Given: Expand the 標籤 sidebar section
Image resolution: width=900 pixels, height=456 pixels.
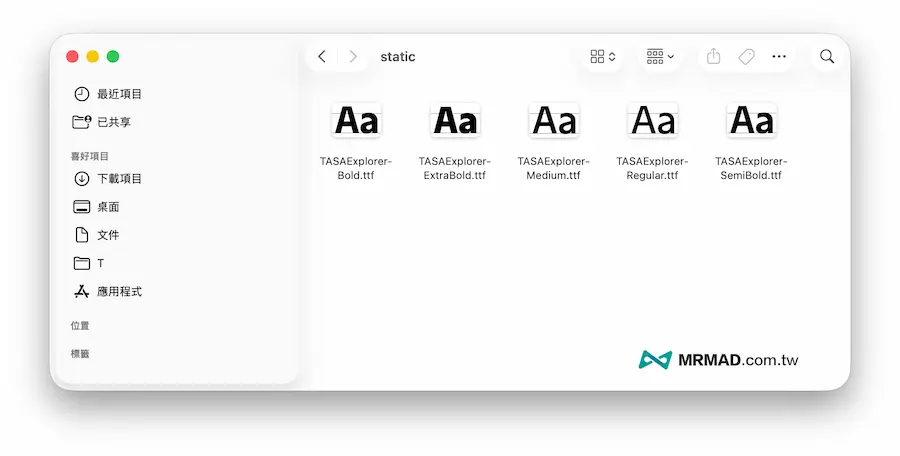Looking at the screenshot, I should coord(80,354).
